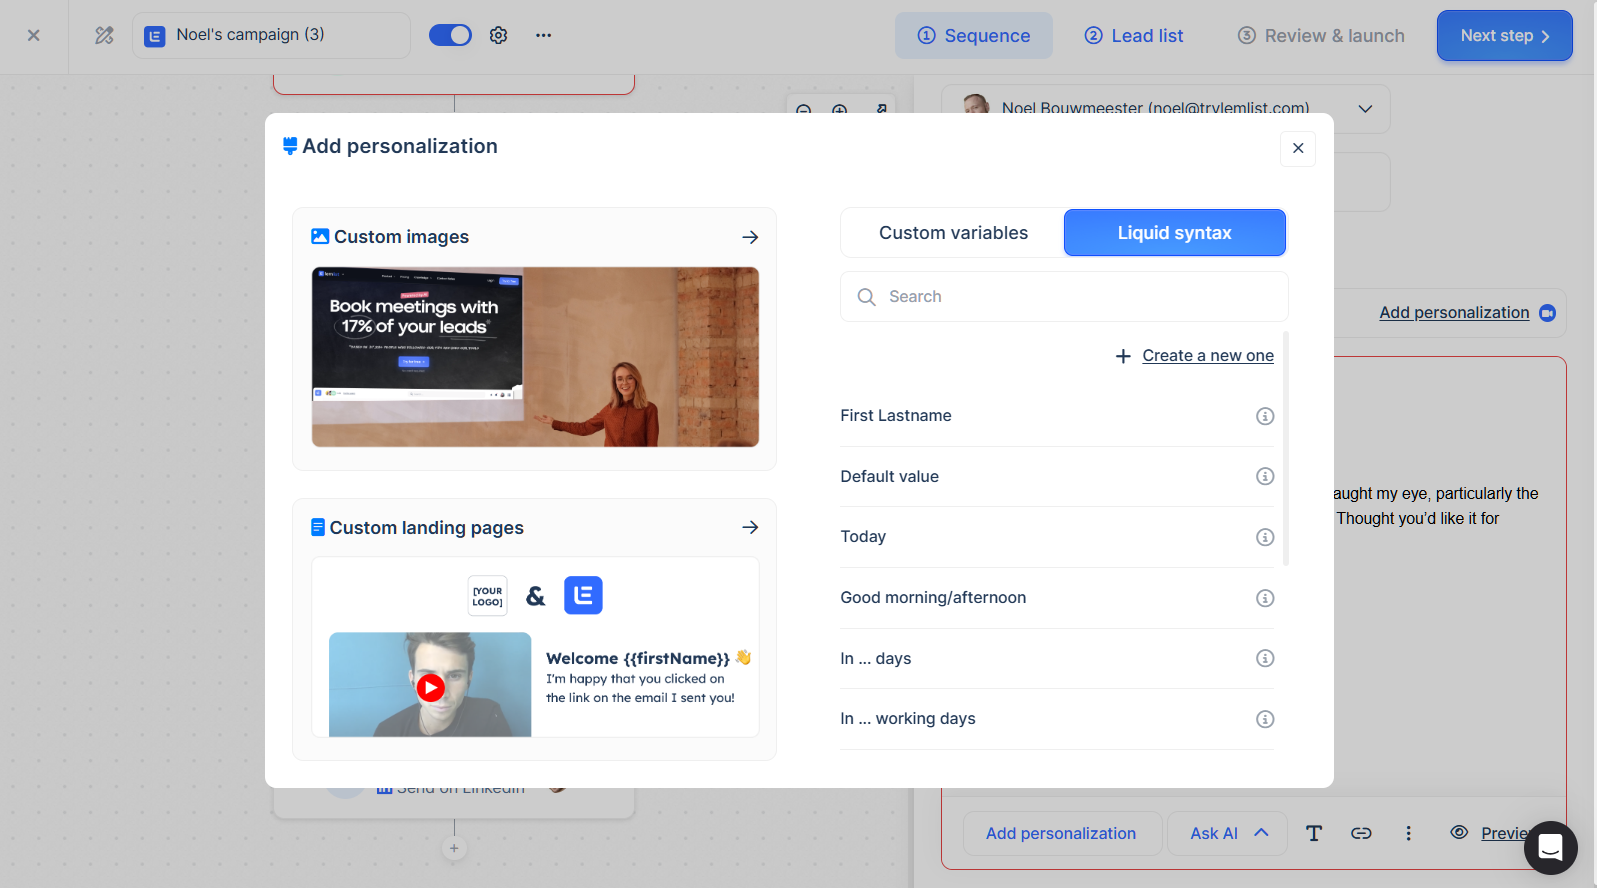The width and height of the screenshot is (1597, 888).
Task: Click Create a new one link
Action: (1207, 356)
